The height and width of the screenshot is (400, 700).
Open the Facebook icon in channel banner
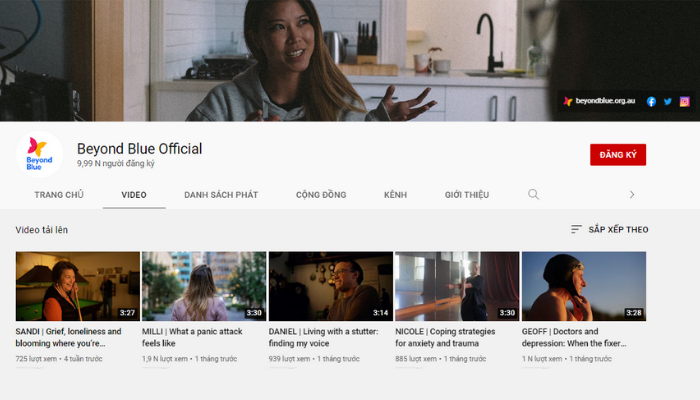click(651, 101)
